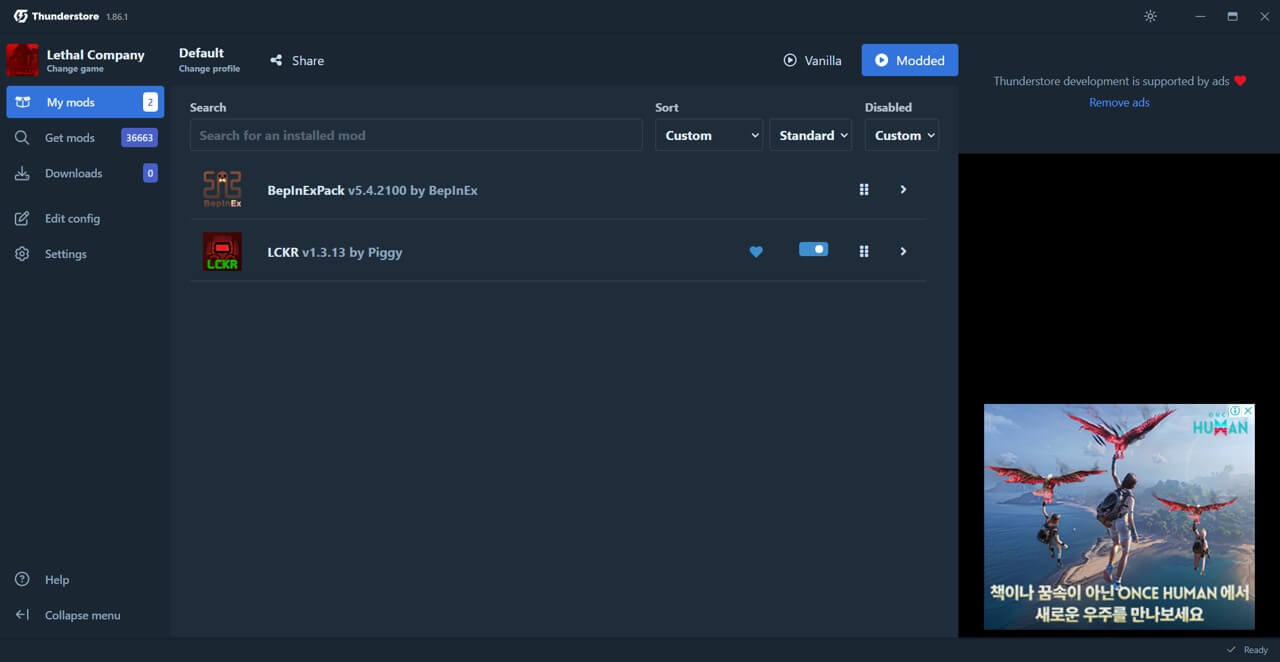The width and height of the screenshot is (1280, 662).
Task: Click the ad info icon
Action: point(1236,410)
